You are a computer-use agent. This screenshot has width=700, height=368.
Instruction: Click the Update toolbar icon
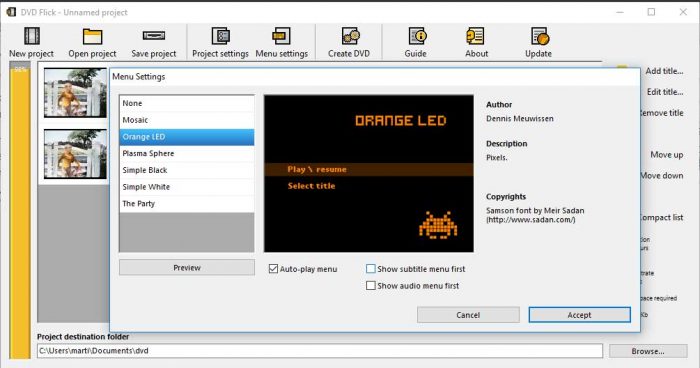tap(540, 36)
